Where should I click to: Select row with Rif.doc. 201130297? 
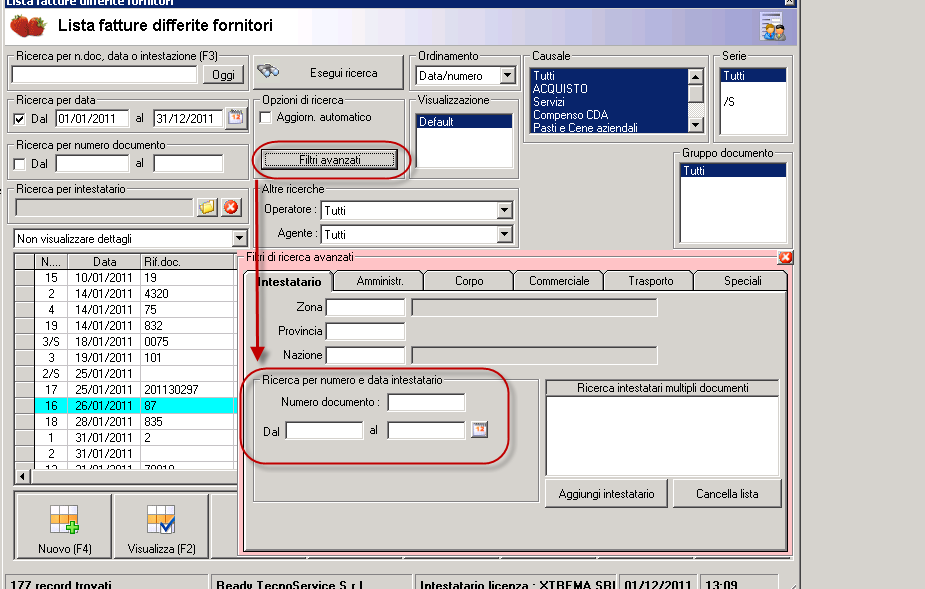click(126, 390)
